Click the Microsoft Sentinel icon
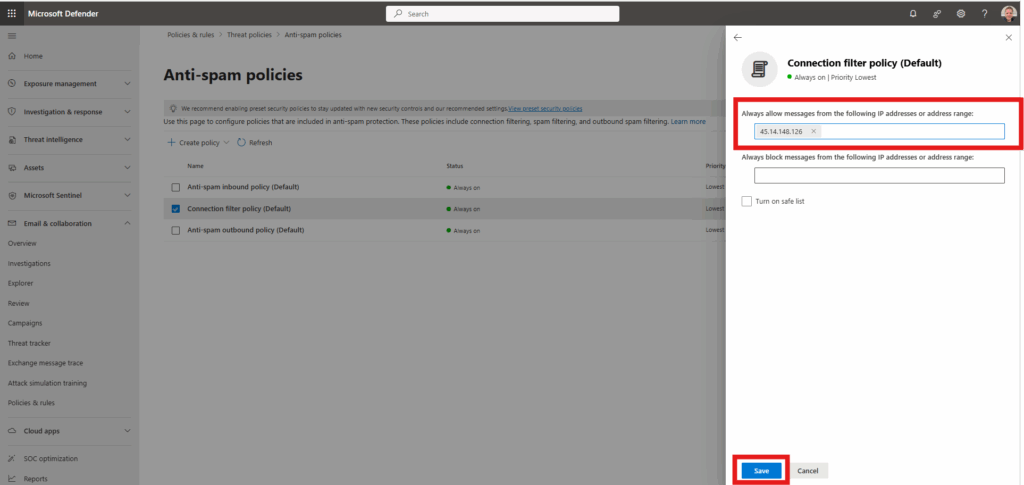This screenshot has height=485, width=1024. pos(12,195)
